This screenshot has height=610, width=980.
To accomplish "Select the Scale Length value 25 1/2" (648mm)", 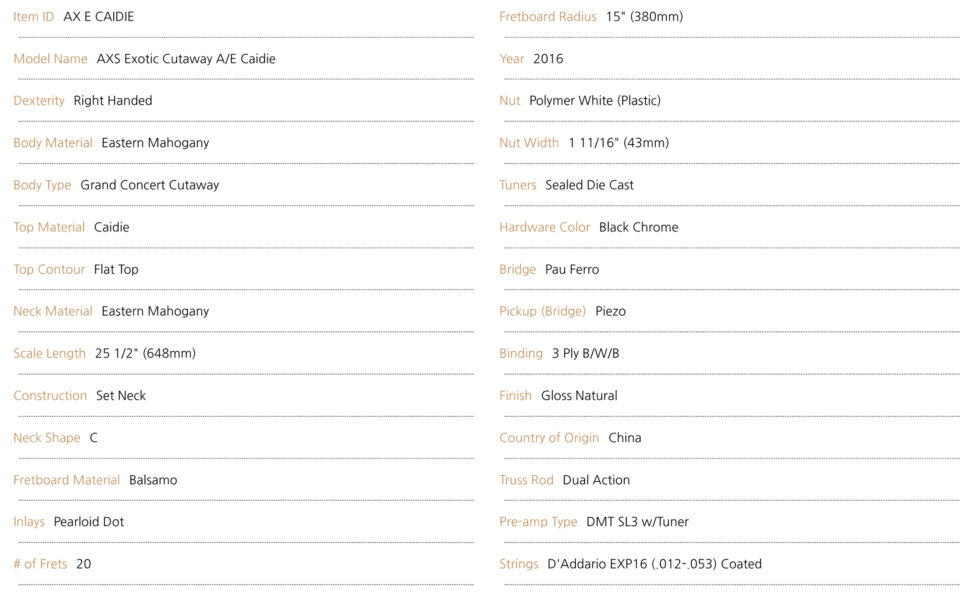I will tap(145, 354).
